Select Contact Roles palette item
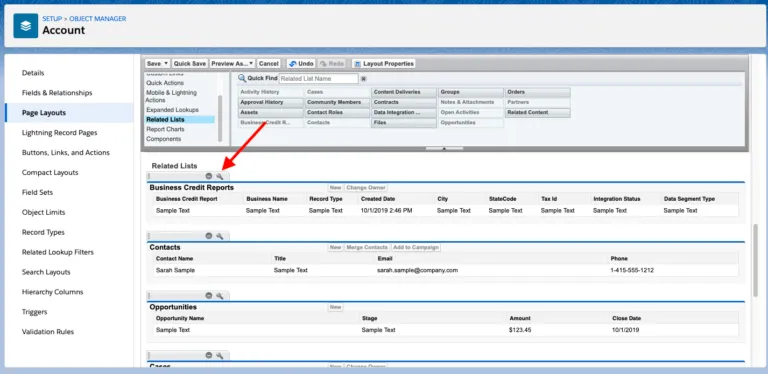Image resolution: width=768 pixels, height=374 pixels. click(x=337, y=113)
